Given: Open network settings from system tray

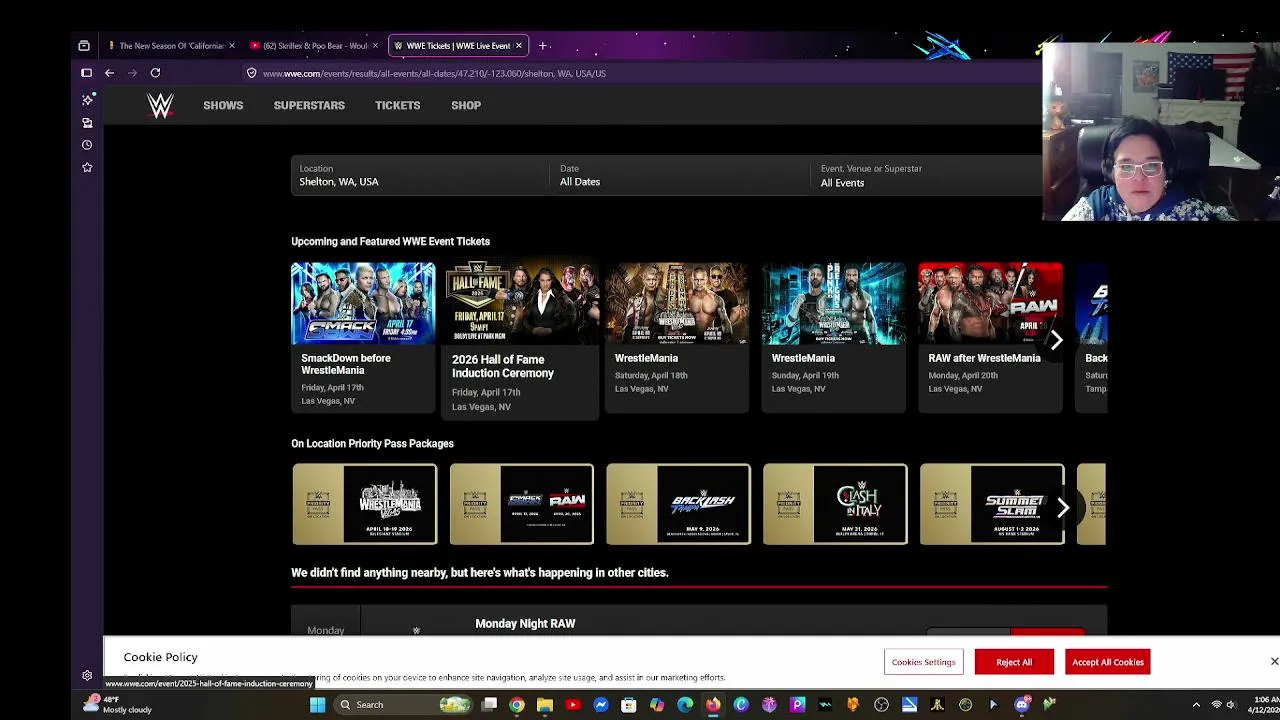Looking at the screenshot, I should tap(1217, 705).
